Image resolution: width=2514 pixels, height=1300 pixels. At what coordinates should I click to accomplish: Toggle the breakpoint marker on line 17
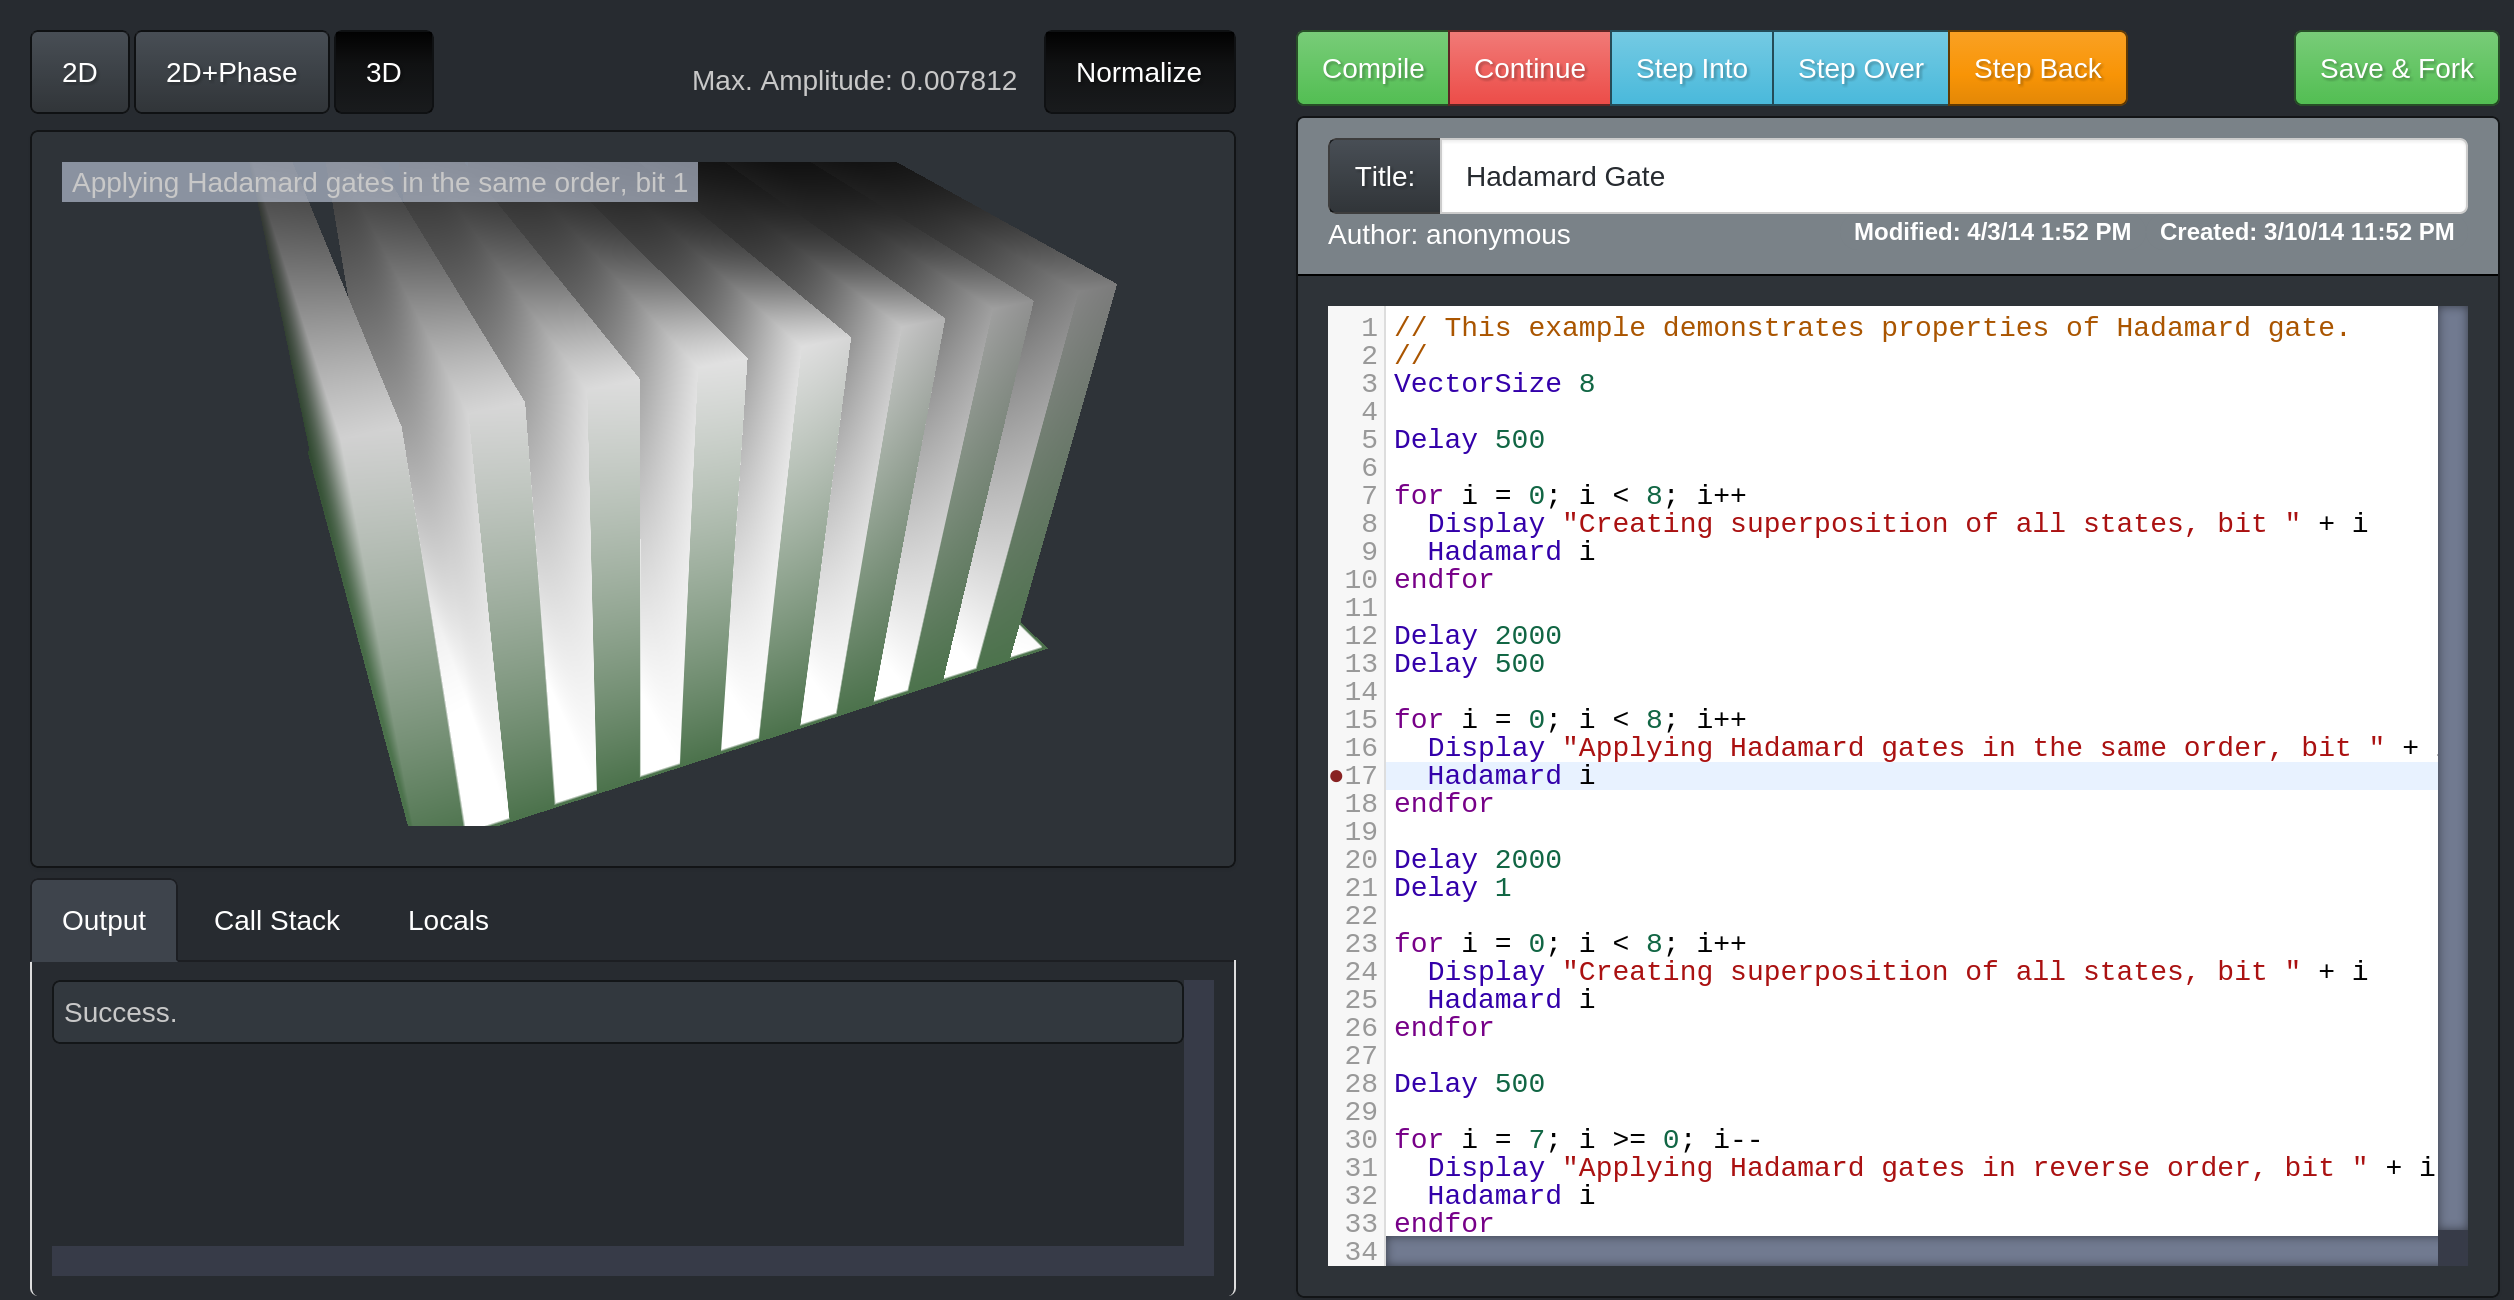[x=1336, y=776]
